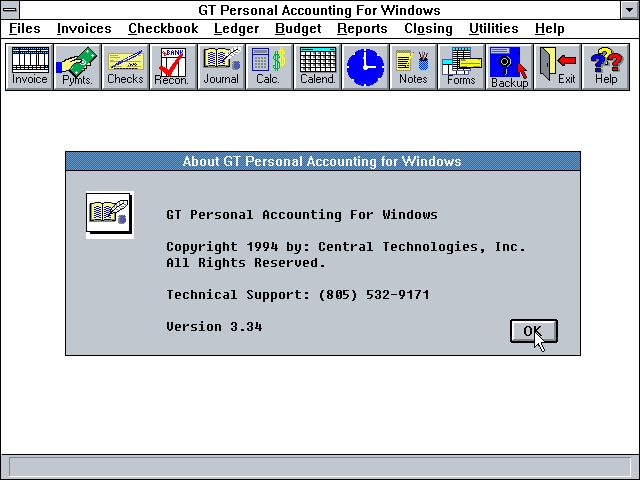Open the Closing menu
The height and width of the screenshot is (480, 640).
429,29
